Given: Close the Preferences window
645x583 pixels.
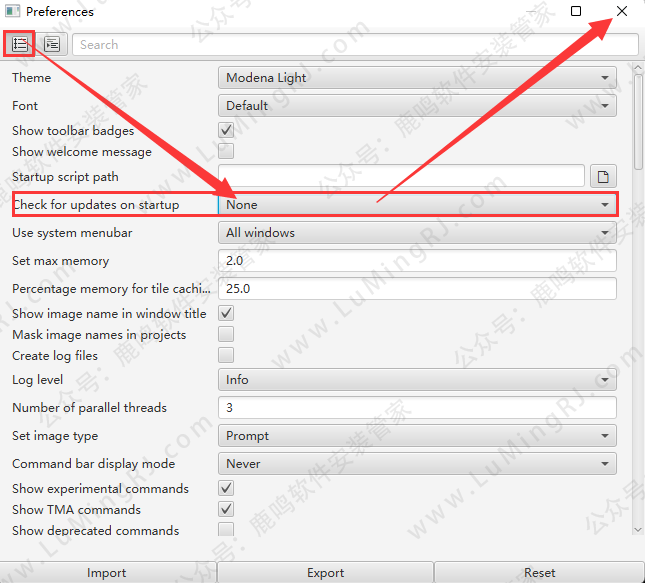Looking at the screenshot, I should coord(622,11).
